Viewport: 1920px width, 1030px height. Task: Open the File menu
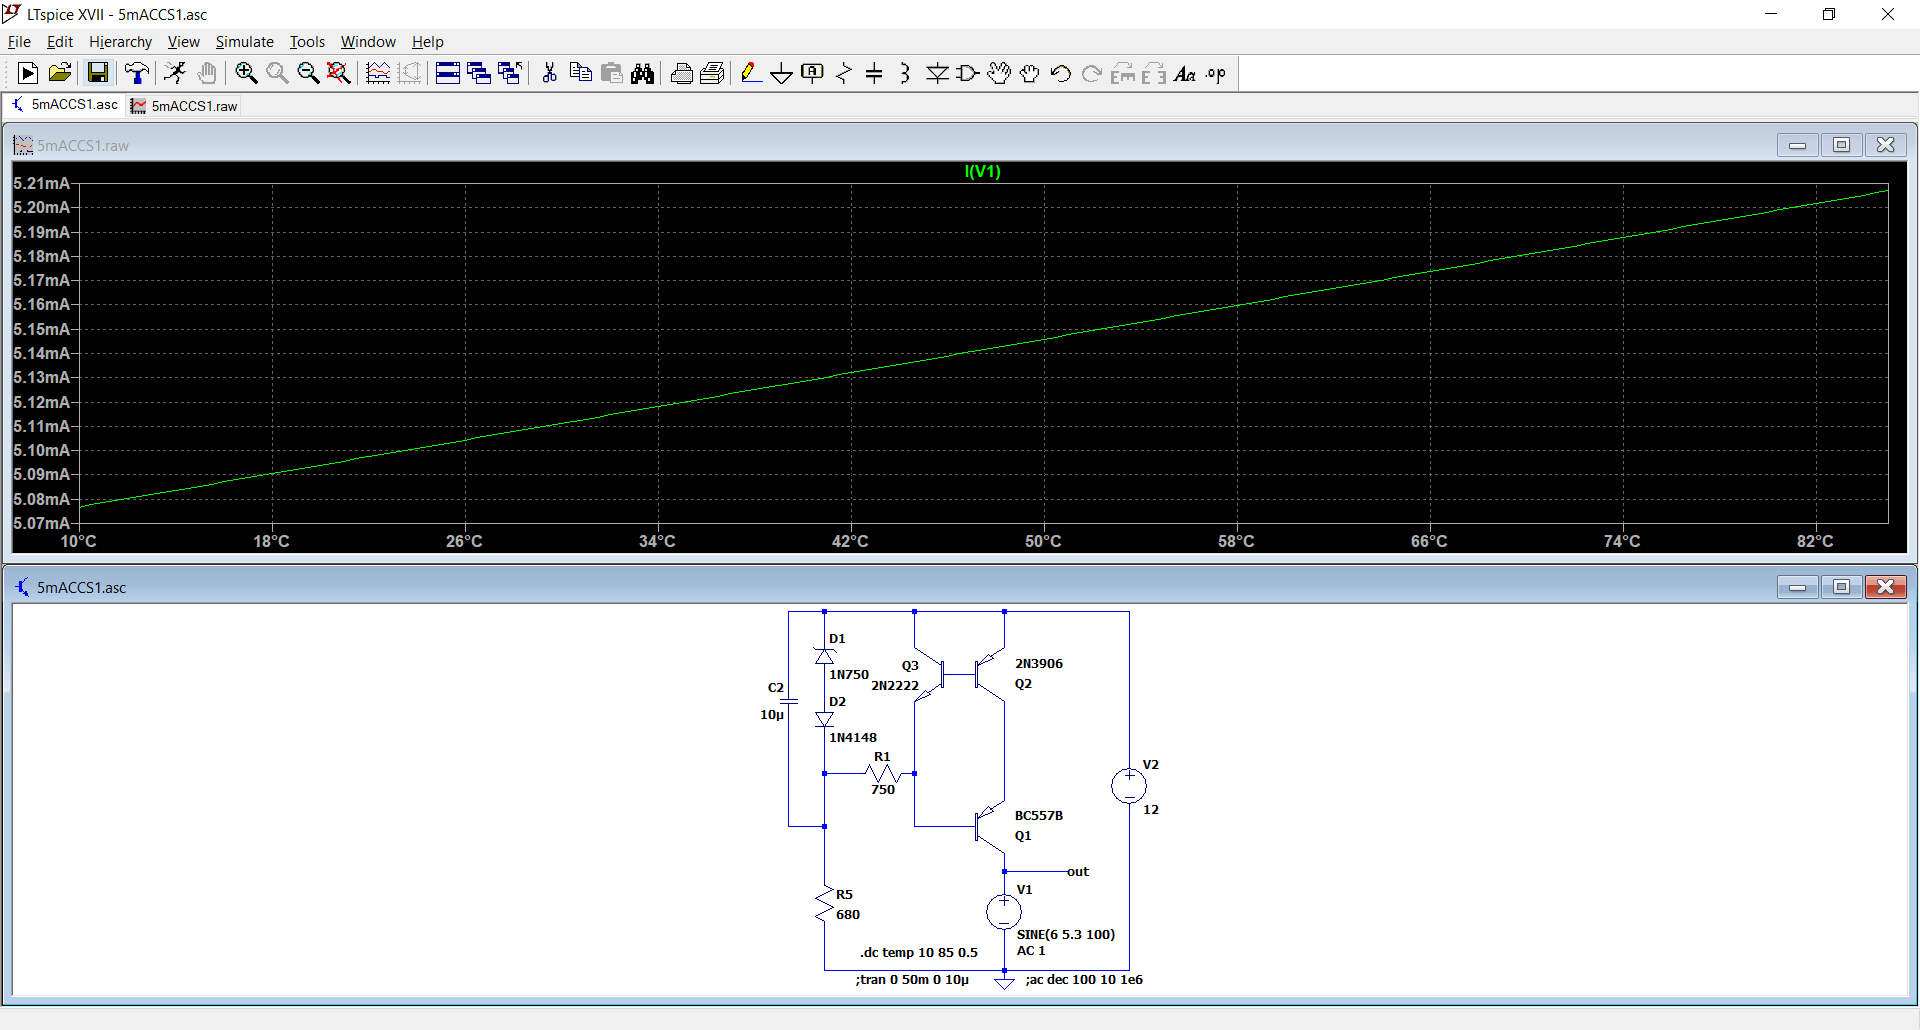coord(19,41)
